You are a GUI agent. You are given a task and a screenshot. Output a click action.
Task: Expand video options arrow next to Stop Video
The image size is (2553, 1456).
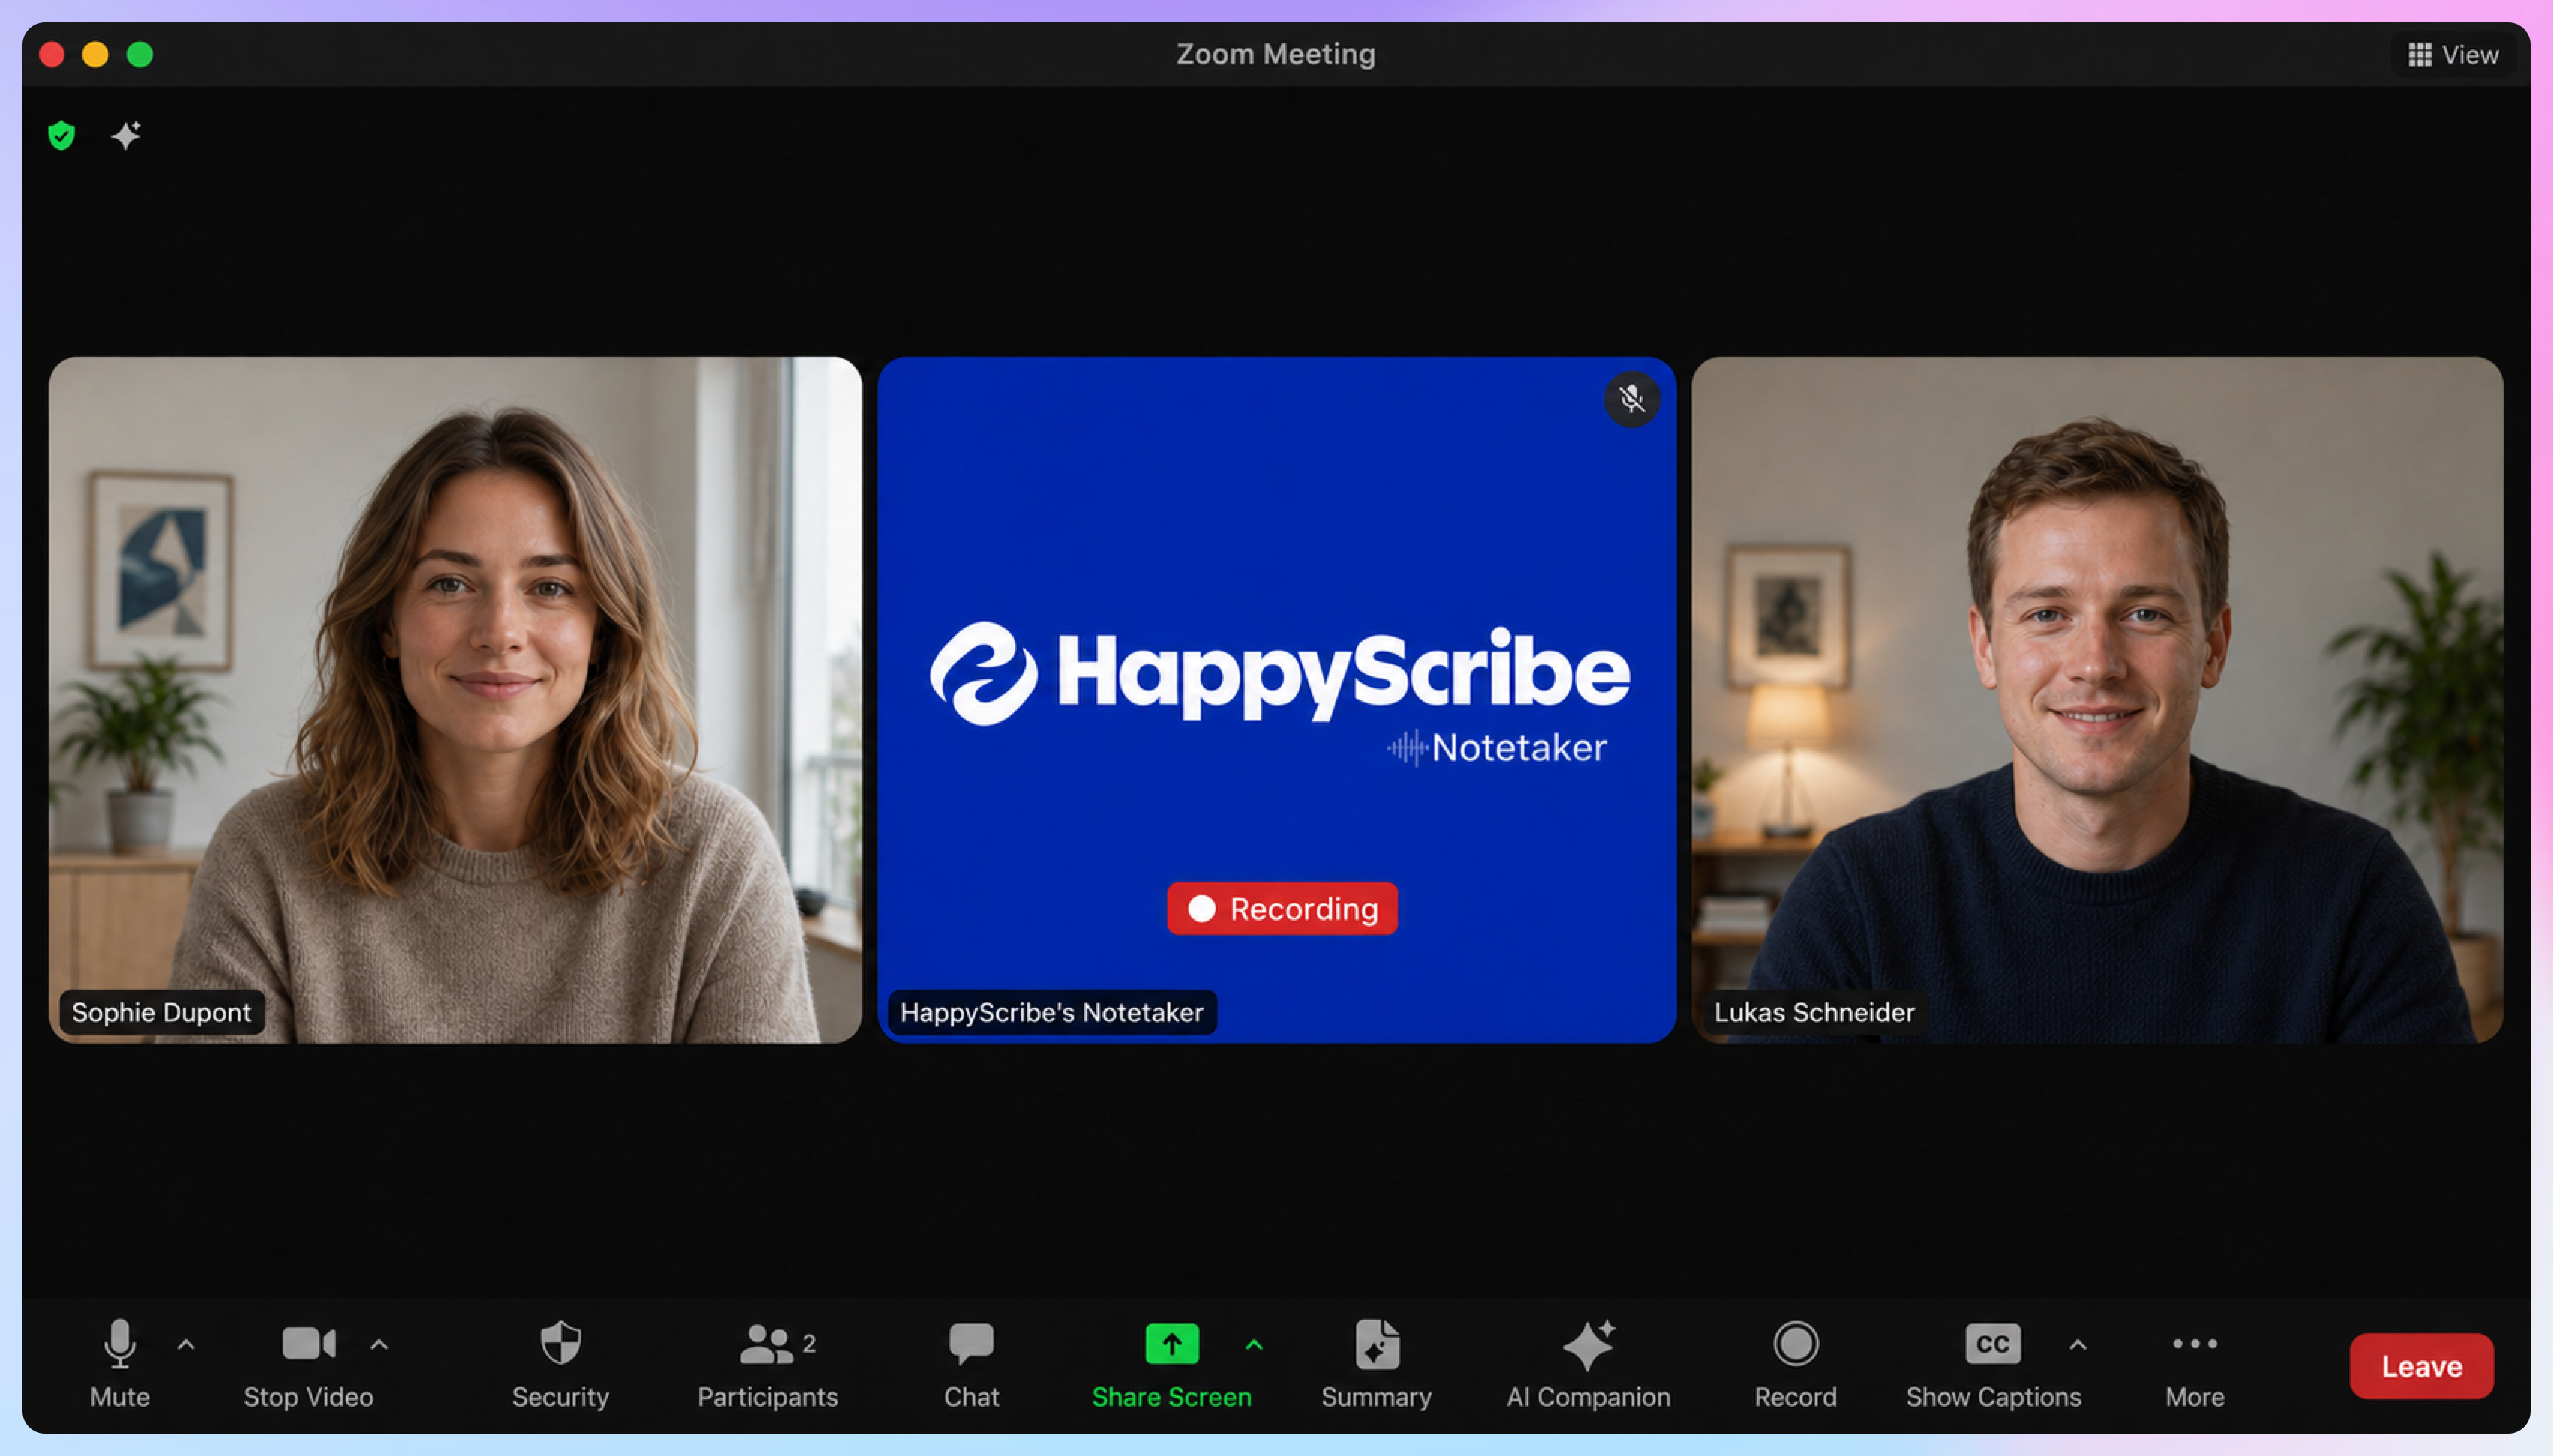[379, 1345]
